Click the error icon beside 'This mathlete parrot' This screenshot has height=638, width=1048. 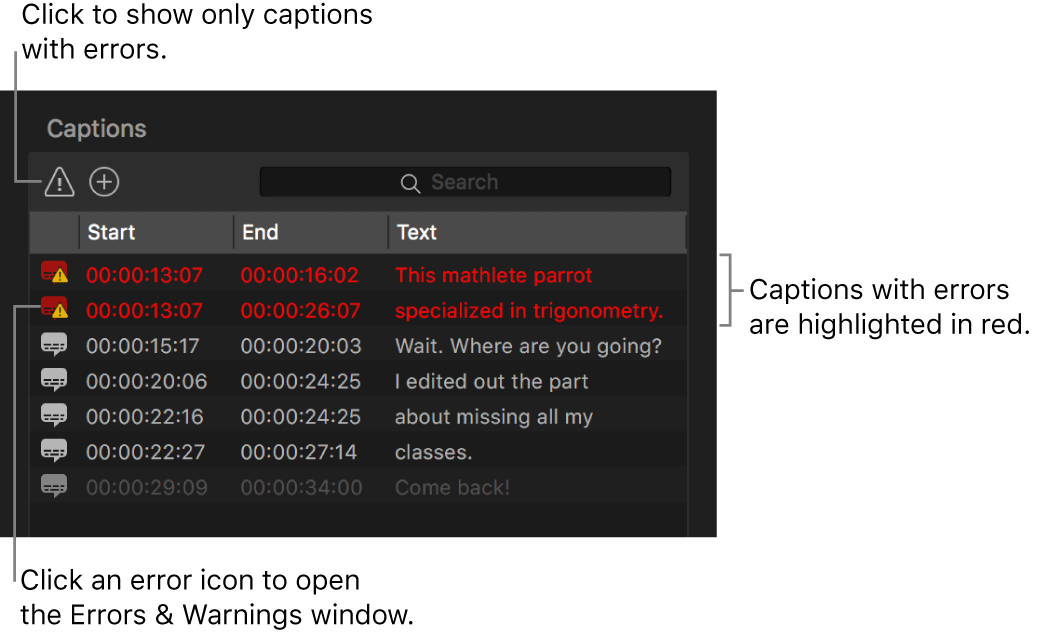(x=54, y=274)
